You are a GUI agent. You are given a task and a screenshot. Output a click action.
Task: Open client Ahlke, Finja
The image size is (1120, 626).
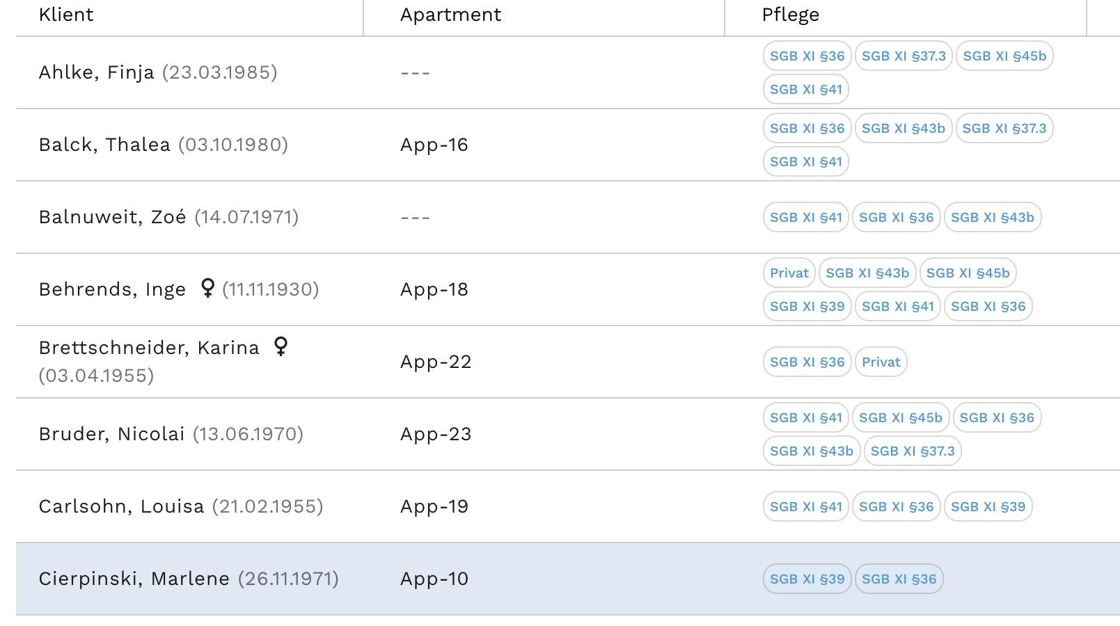pos(96,72)
